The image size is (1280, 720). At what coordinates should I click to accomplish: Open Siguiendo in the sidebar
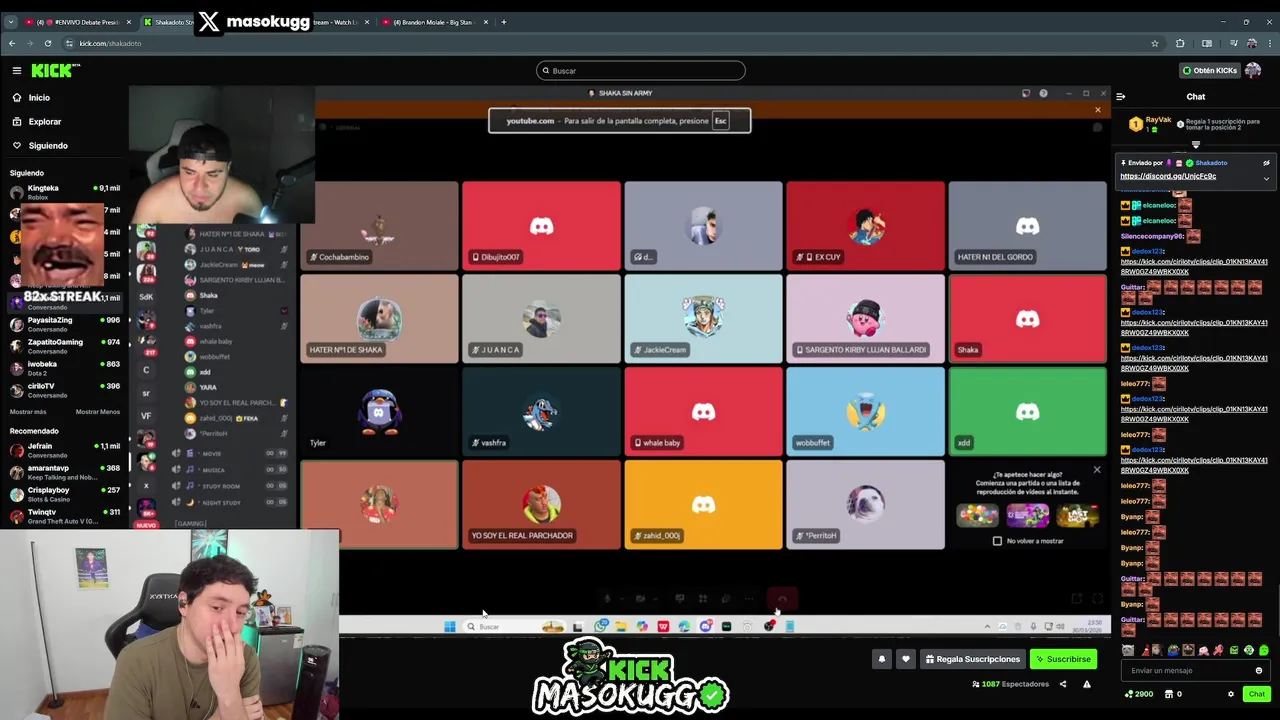click(48, 146)
